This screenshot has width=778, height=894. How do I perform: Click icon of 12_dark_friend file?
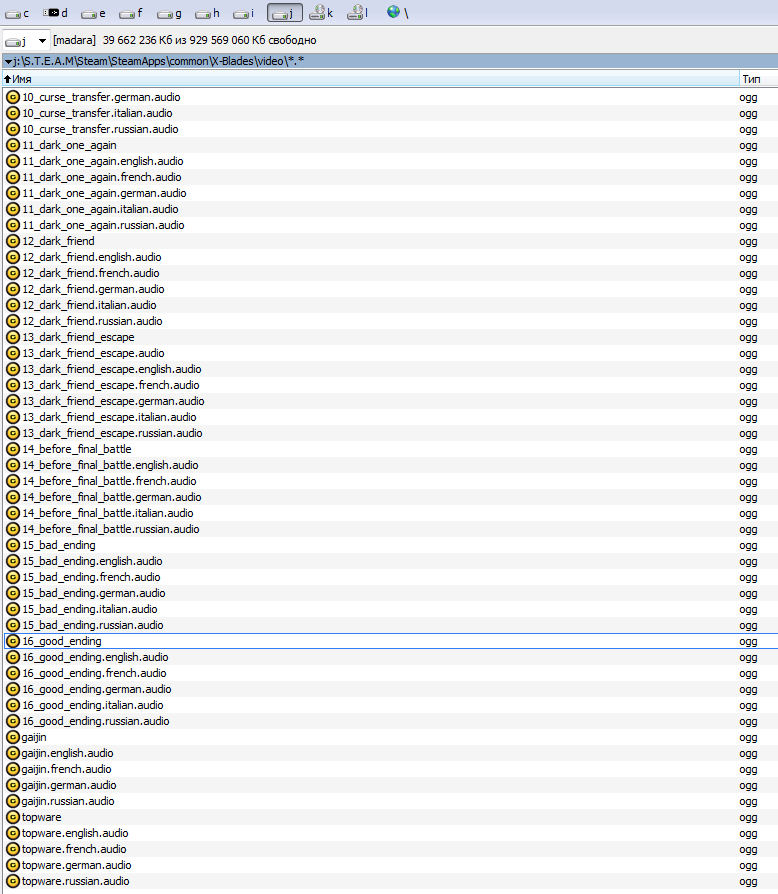coord(13,241)
